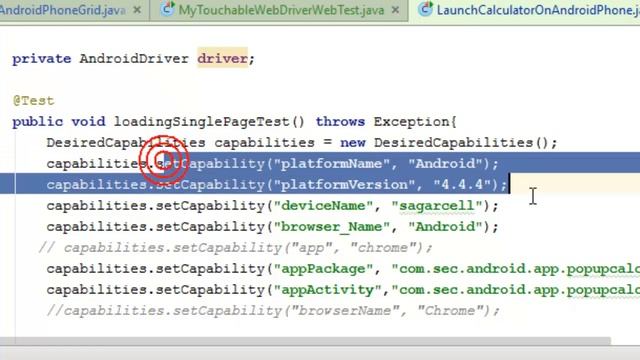Click the 'AndroidDriver' type name
640x360 pixels.
(134, 58)
